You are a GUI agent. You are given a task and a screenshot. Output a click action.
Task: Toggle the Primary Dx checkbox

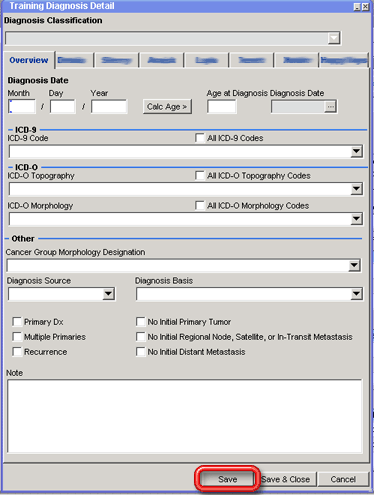click(x=17, y=322)
